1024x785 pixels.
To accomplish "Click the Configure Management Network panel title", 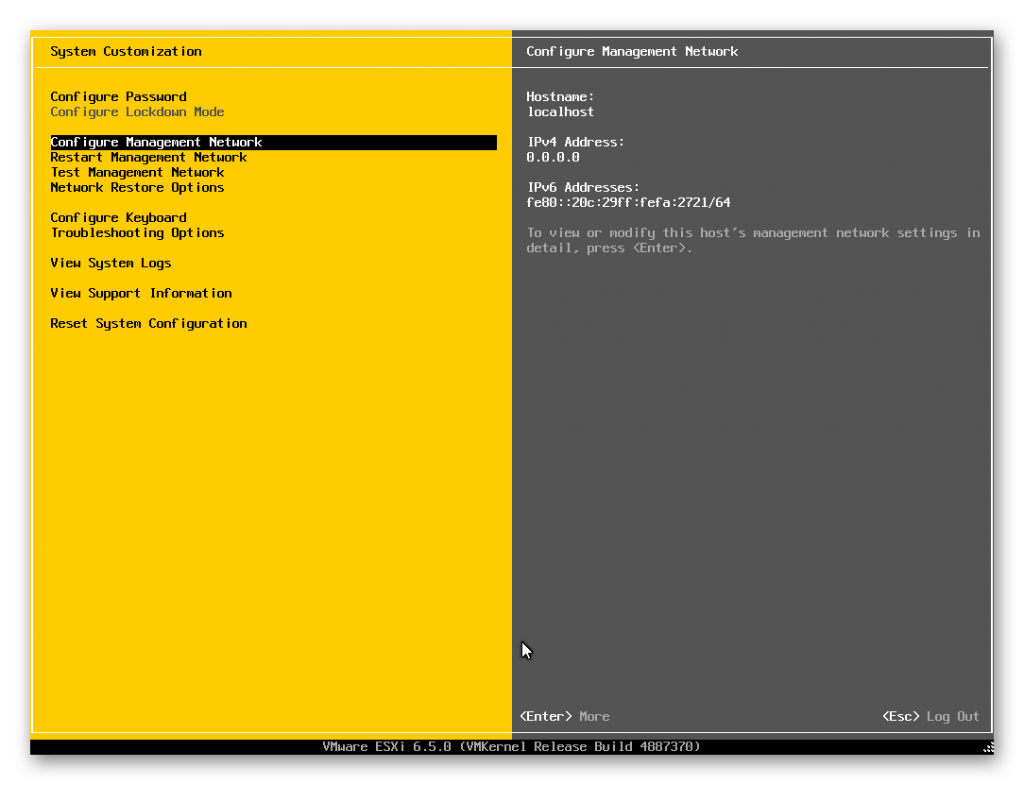I will [632, 52].
